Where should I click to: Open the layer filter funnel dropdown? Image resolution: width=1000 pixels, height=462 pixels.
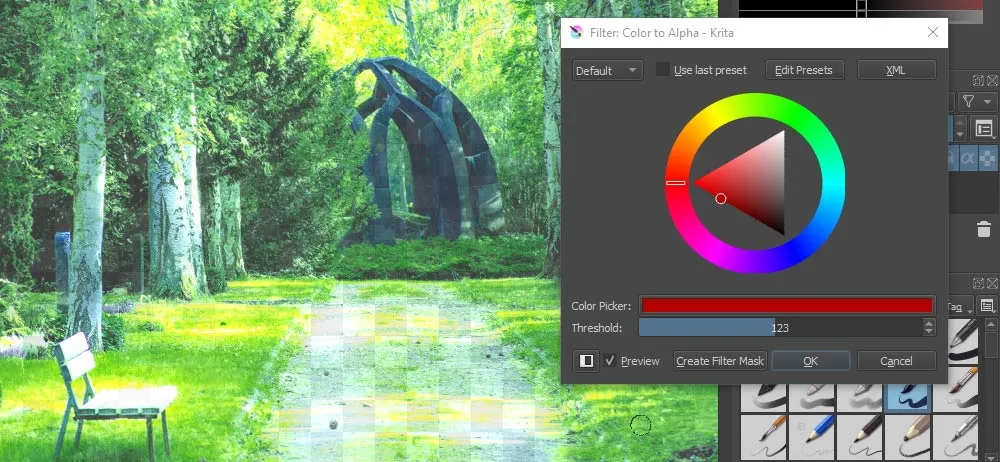pyautogui.click(x=976, y=101)
